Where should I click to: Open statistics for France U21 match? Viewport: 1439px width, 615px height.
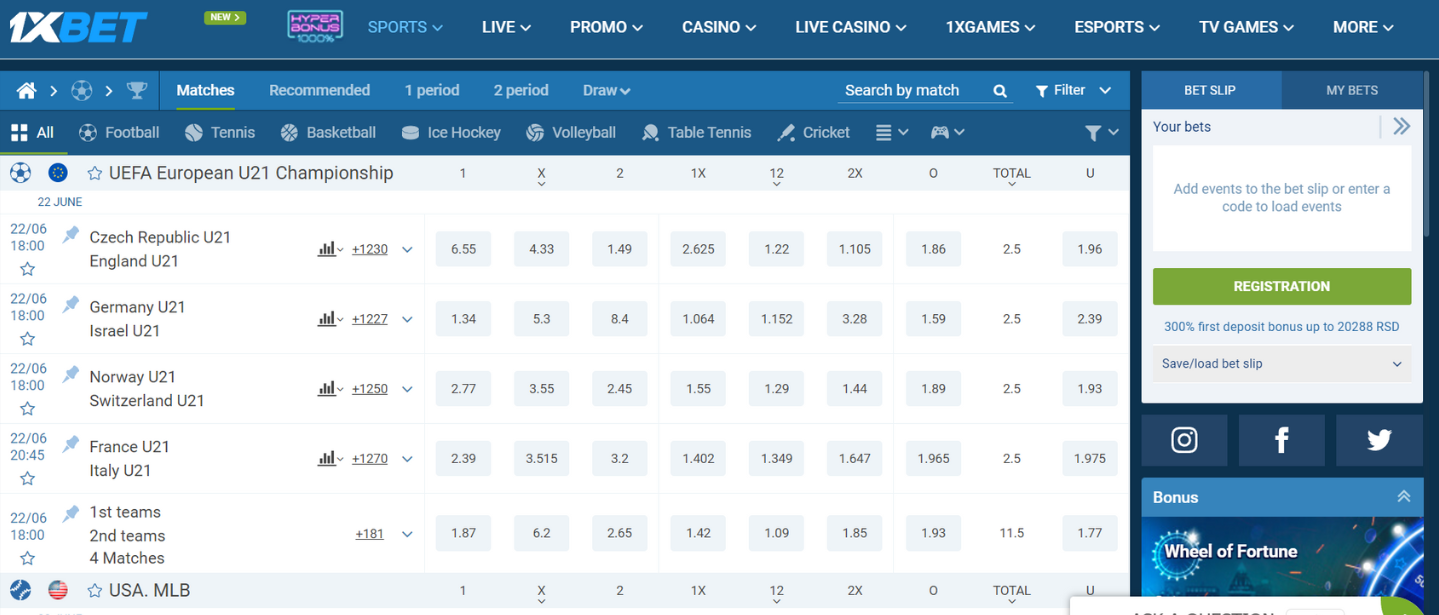[330, 459]
